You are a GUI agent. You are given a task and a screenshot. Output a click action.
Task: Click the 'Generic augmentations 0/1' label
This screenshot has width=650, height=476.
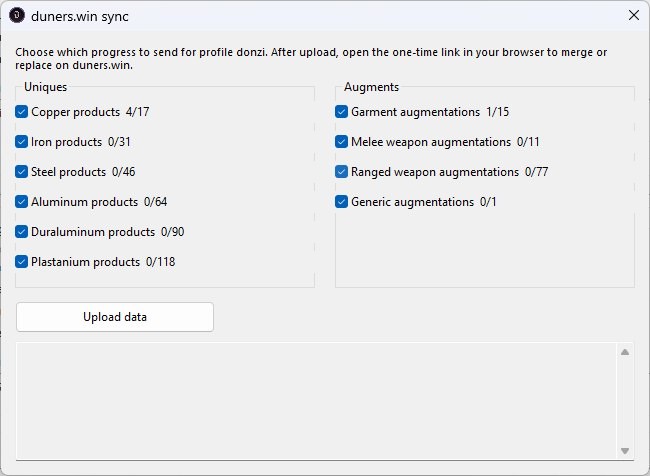click(x=424, y=202)
